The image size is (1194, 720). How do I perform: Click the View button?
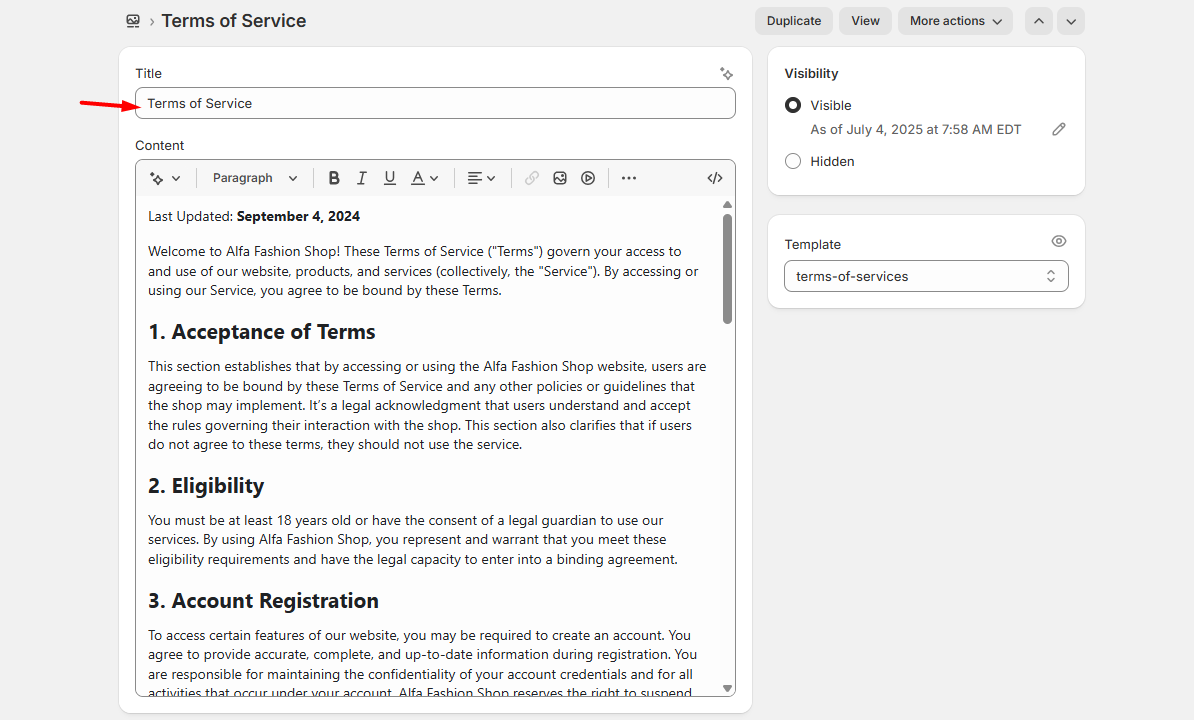click(x=865, y=21)
